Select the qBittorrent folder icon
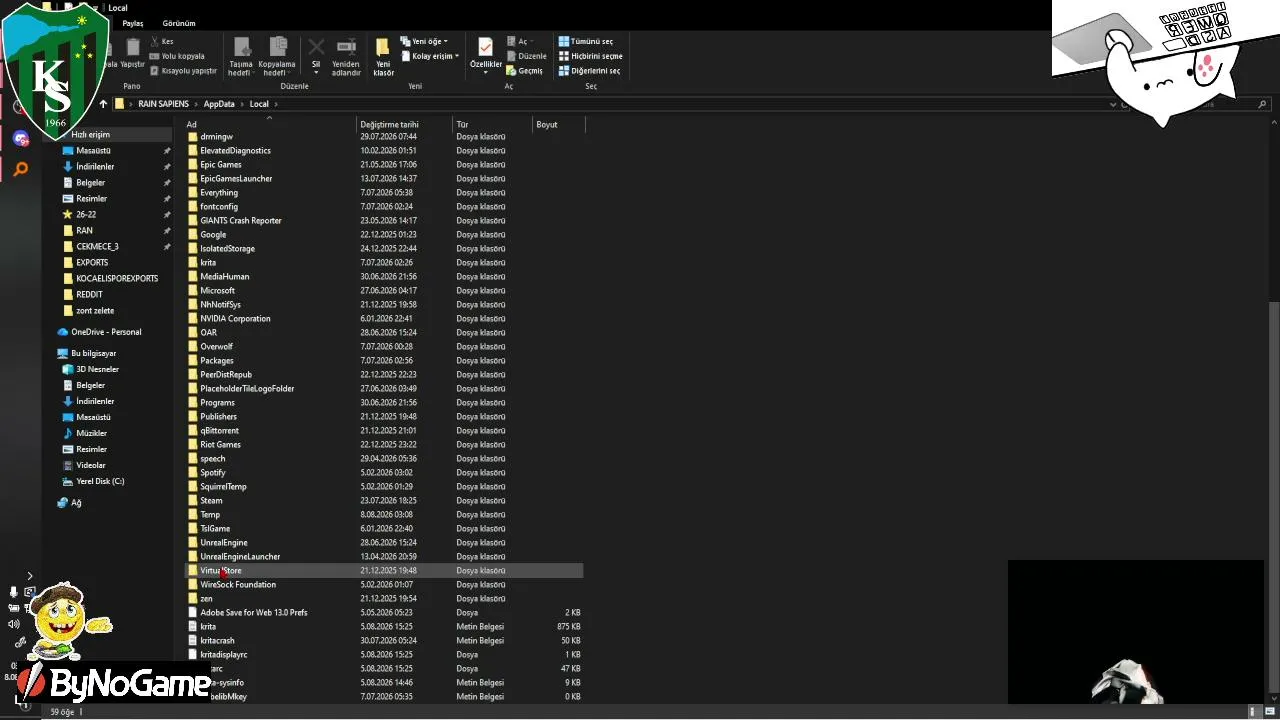This screenshot has width=1280, height=720. (x=193, y=431)
